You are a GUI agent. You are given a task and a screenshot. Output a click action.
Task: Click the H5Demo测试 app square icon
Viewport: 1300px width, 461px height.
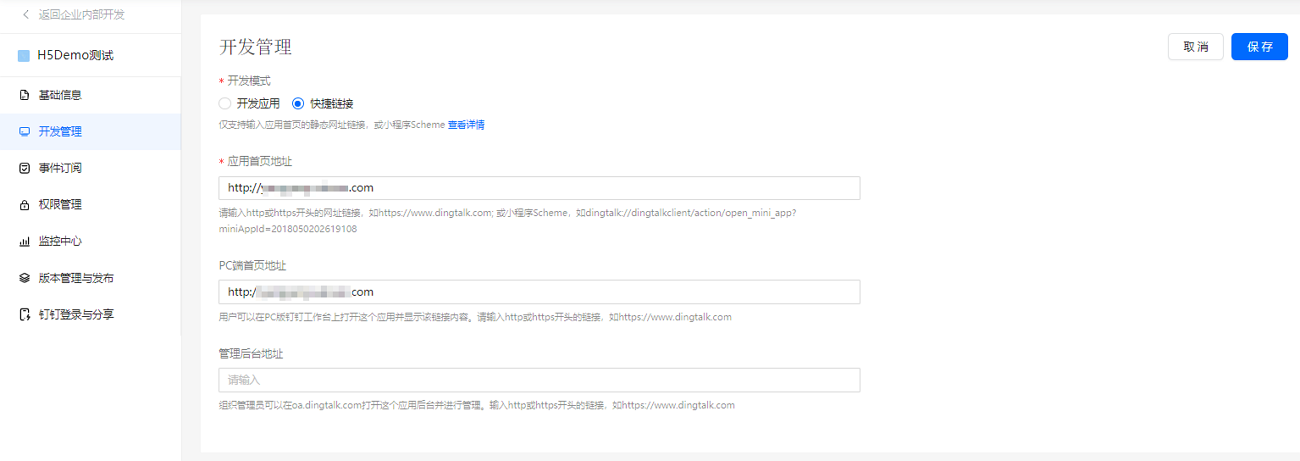(24, 56)
